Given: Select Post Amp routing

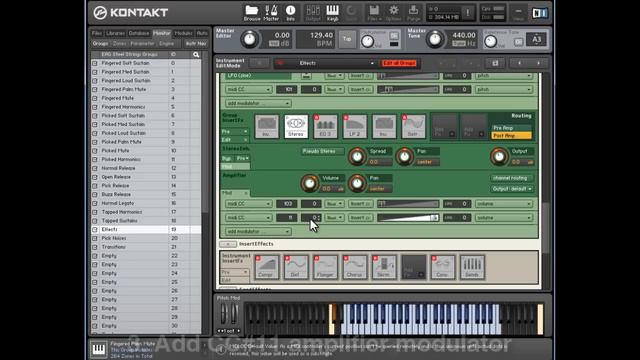Looking at the screenshot, I should coord(511,136).
